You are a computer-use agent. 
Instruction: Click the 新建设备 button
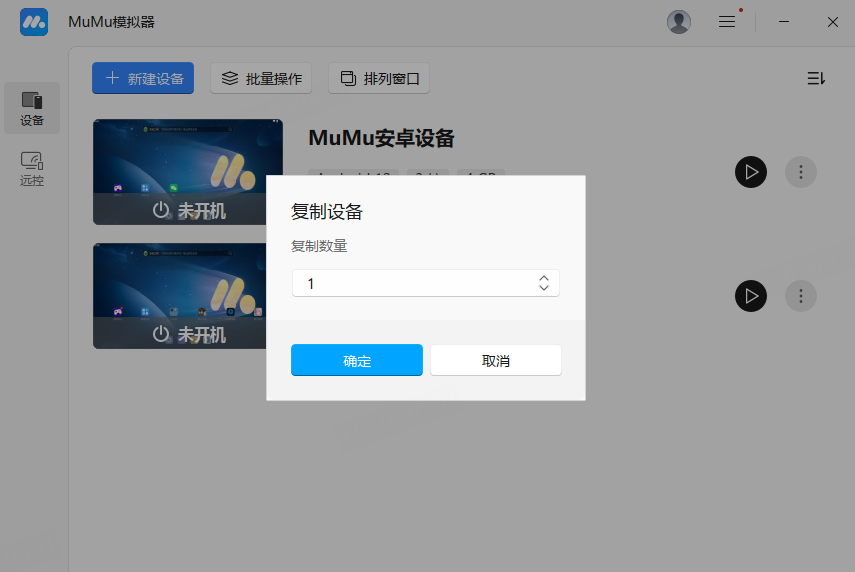click(143, 78)
